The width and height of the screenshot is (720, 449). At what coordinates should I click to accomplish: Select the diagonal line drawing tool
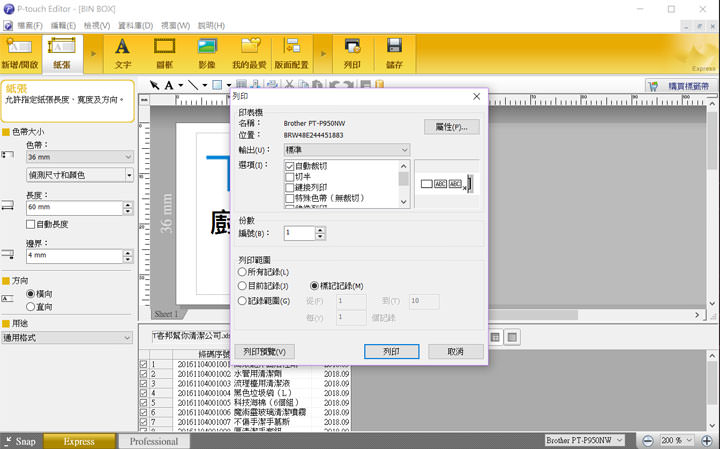tap(193, 85)
